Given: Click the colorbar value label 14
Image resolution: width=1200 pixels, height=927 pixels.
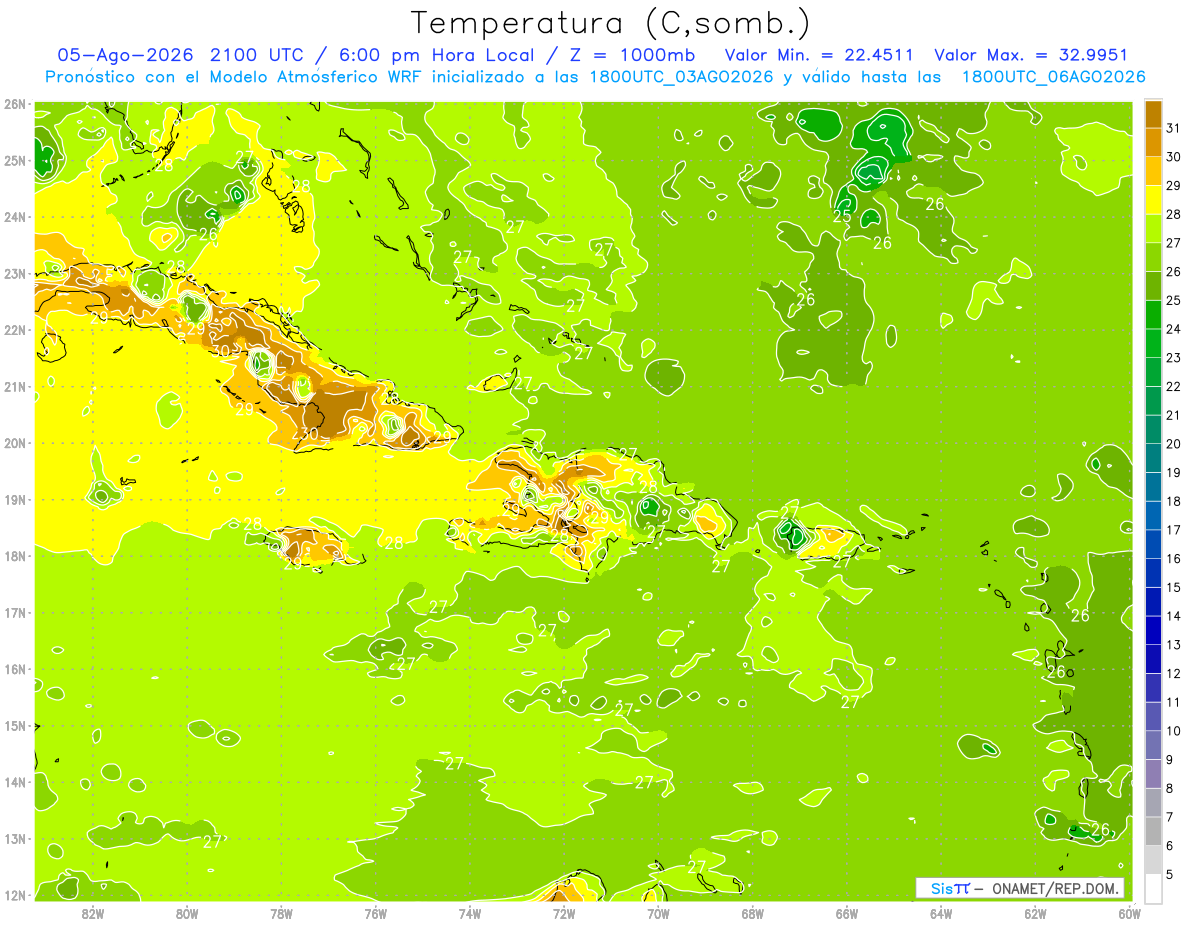Looking at the screenshot, I should (1173, 616).
